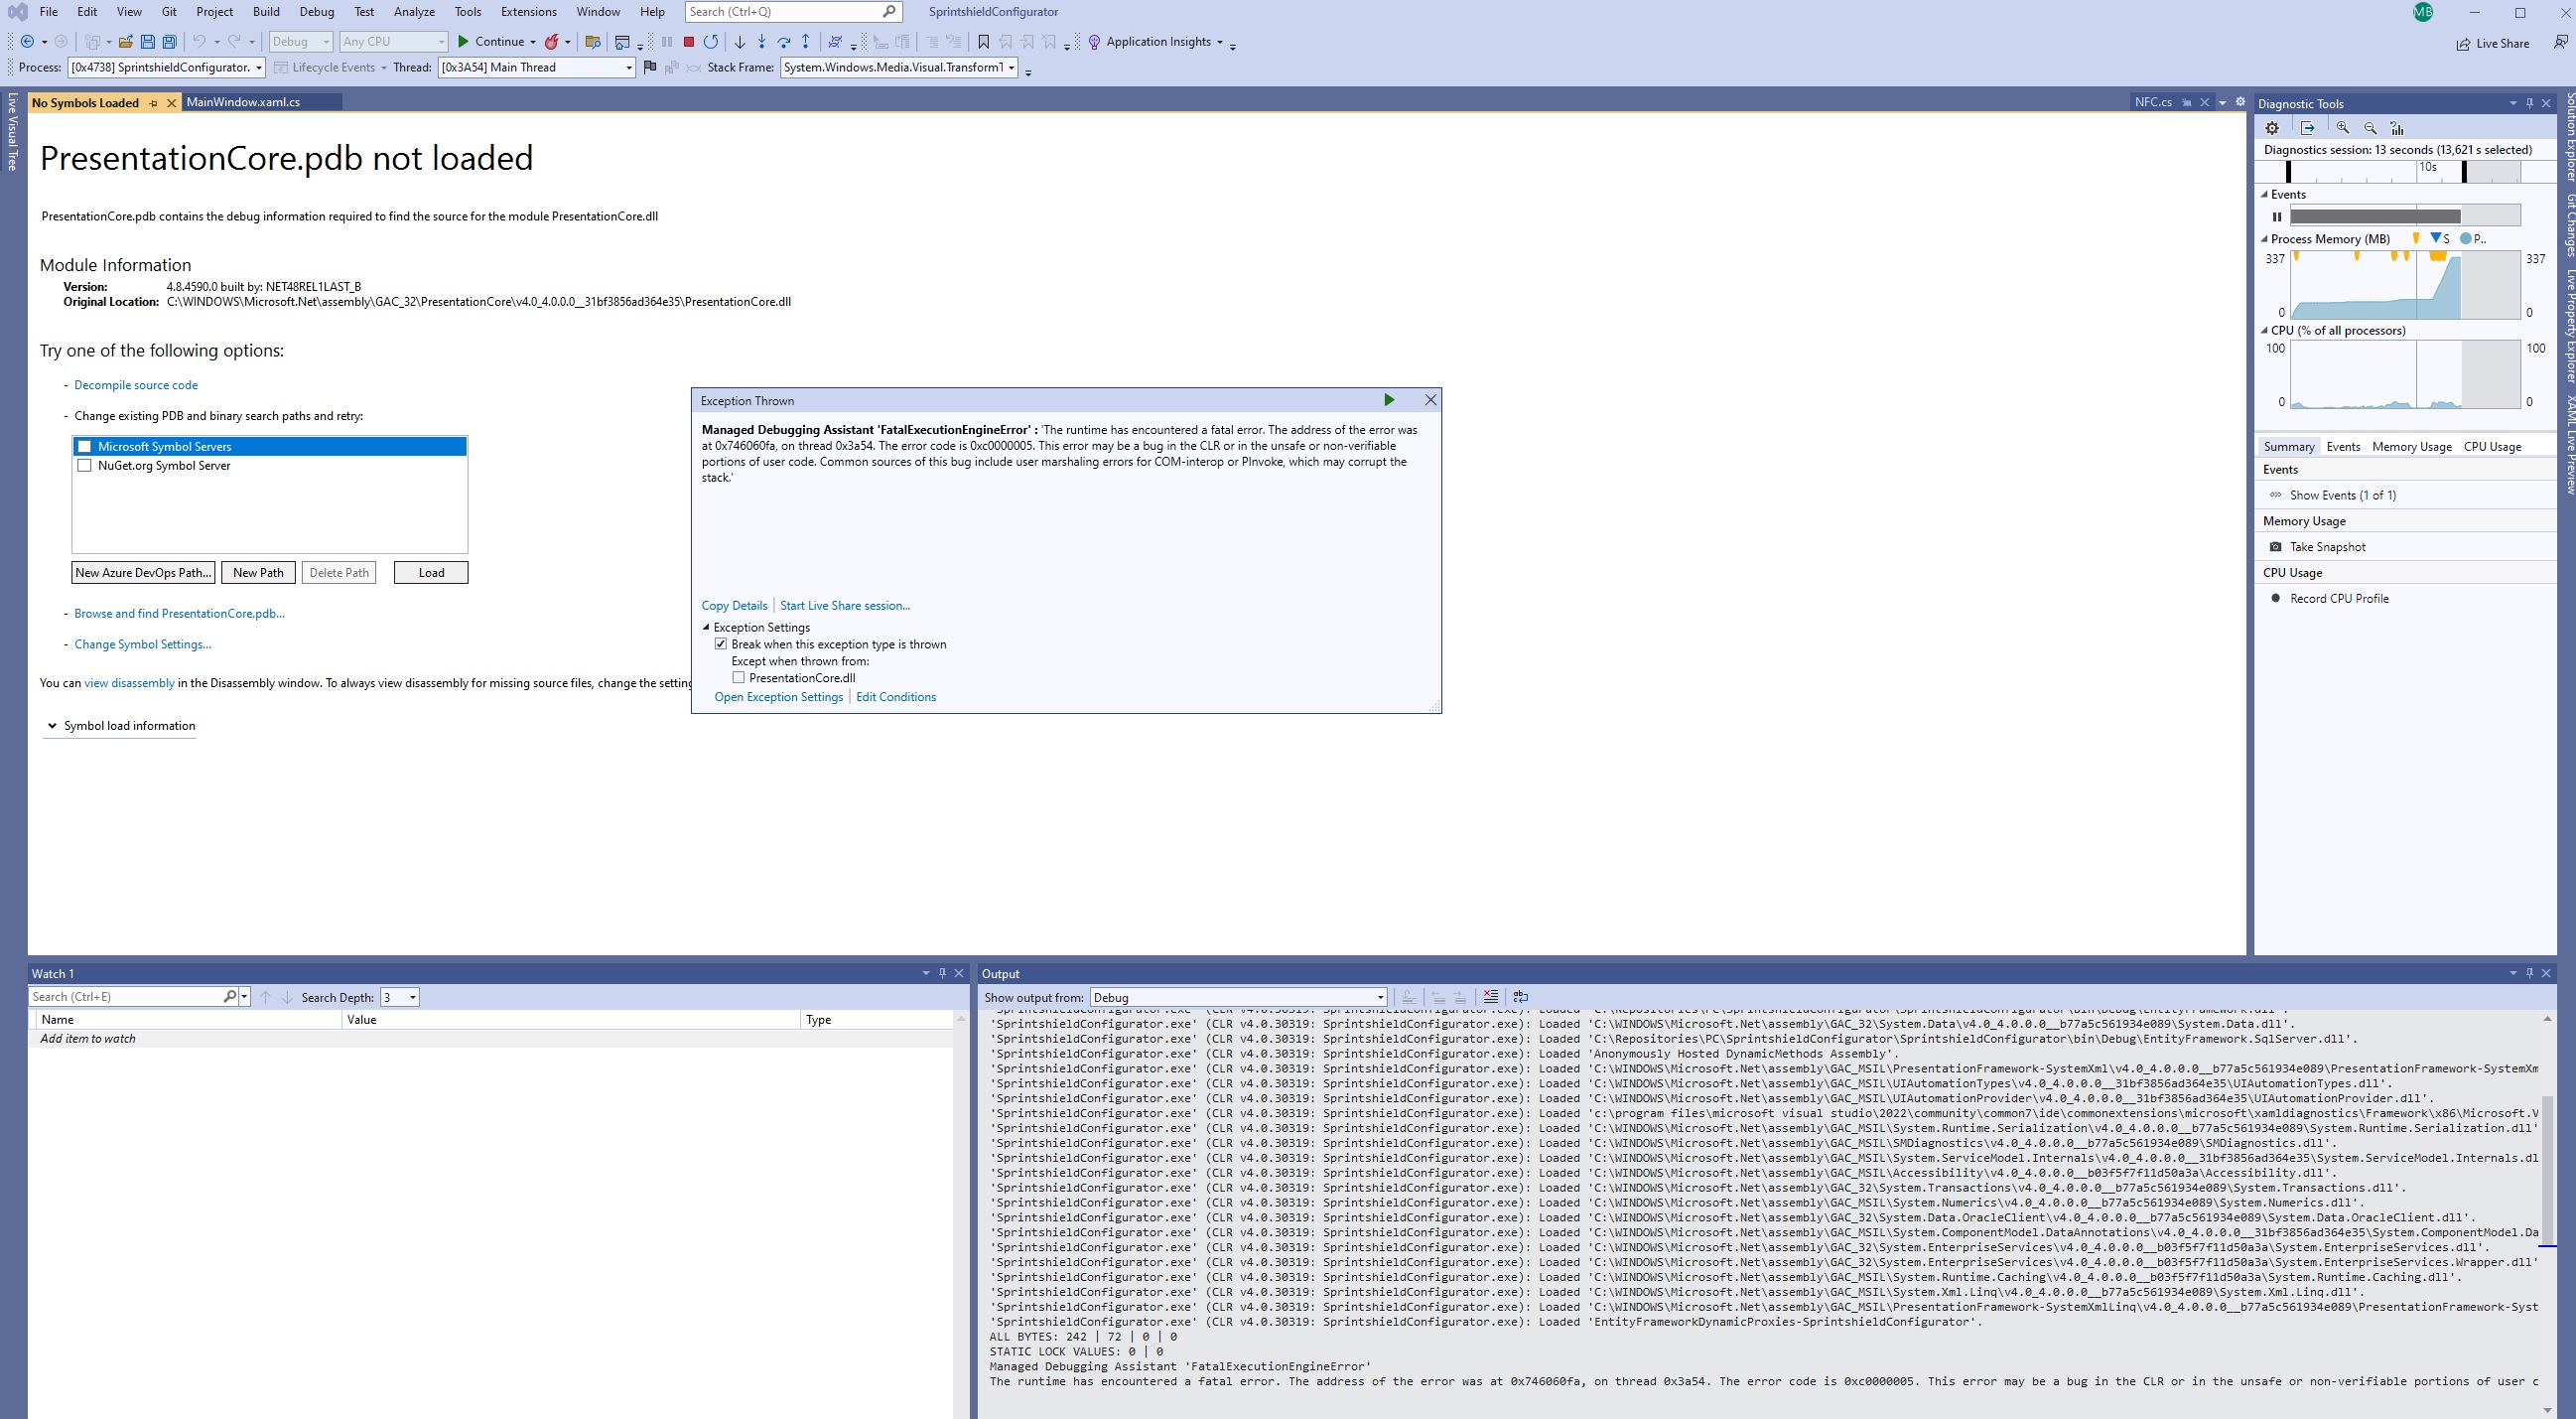Click Decompile source code link
This screenshot has width=2576, height=1419.
click(x=136, y=386)
